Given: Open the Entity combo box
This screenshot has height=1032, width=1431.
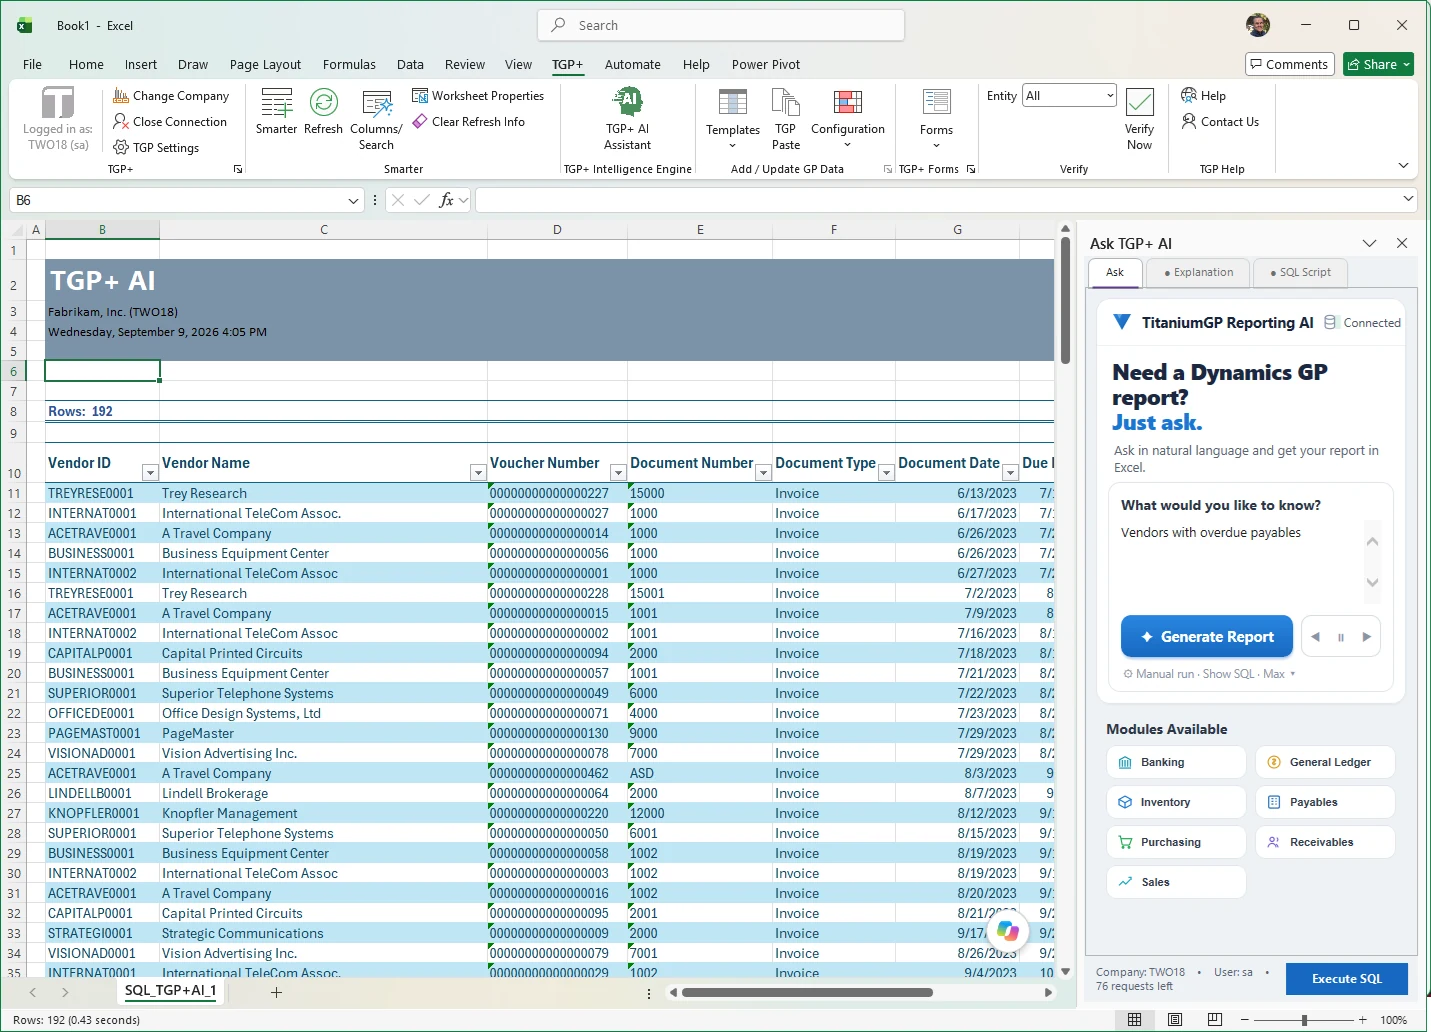Looking at the screenshot, I should [x=1069, y=96].
